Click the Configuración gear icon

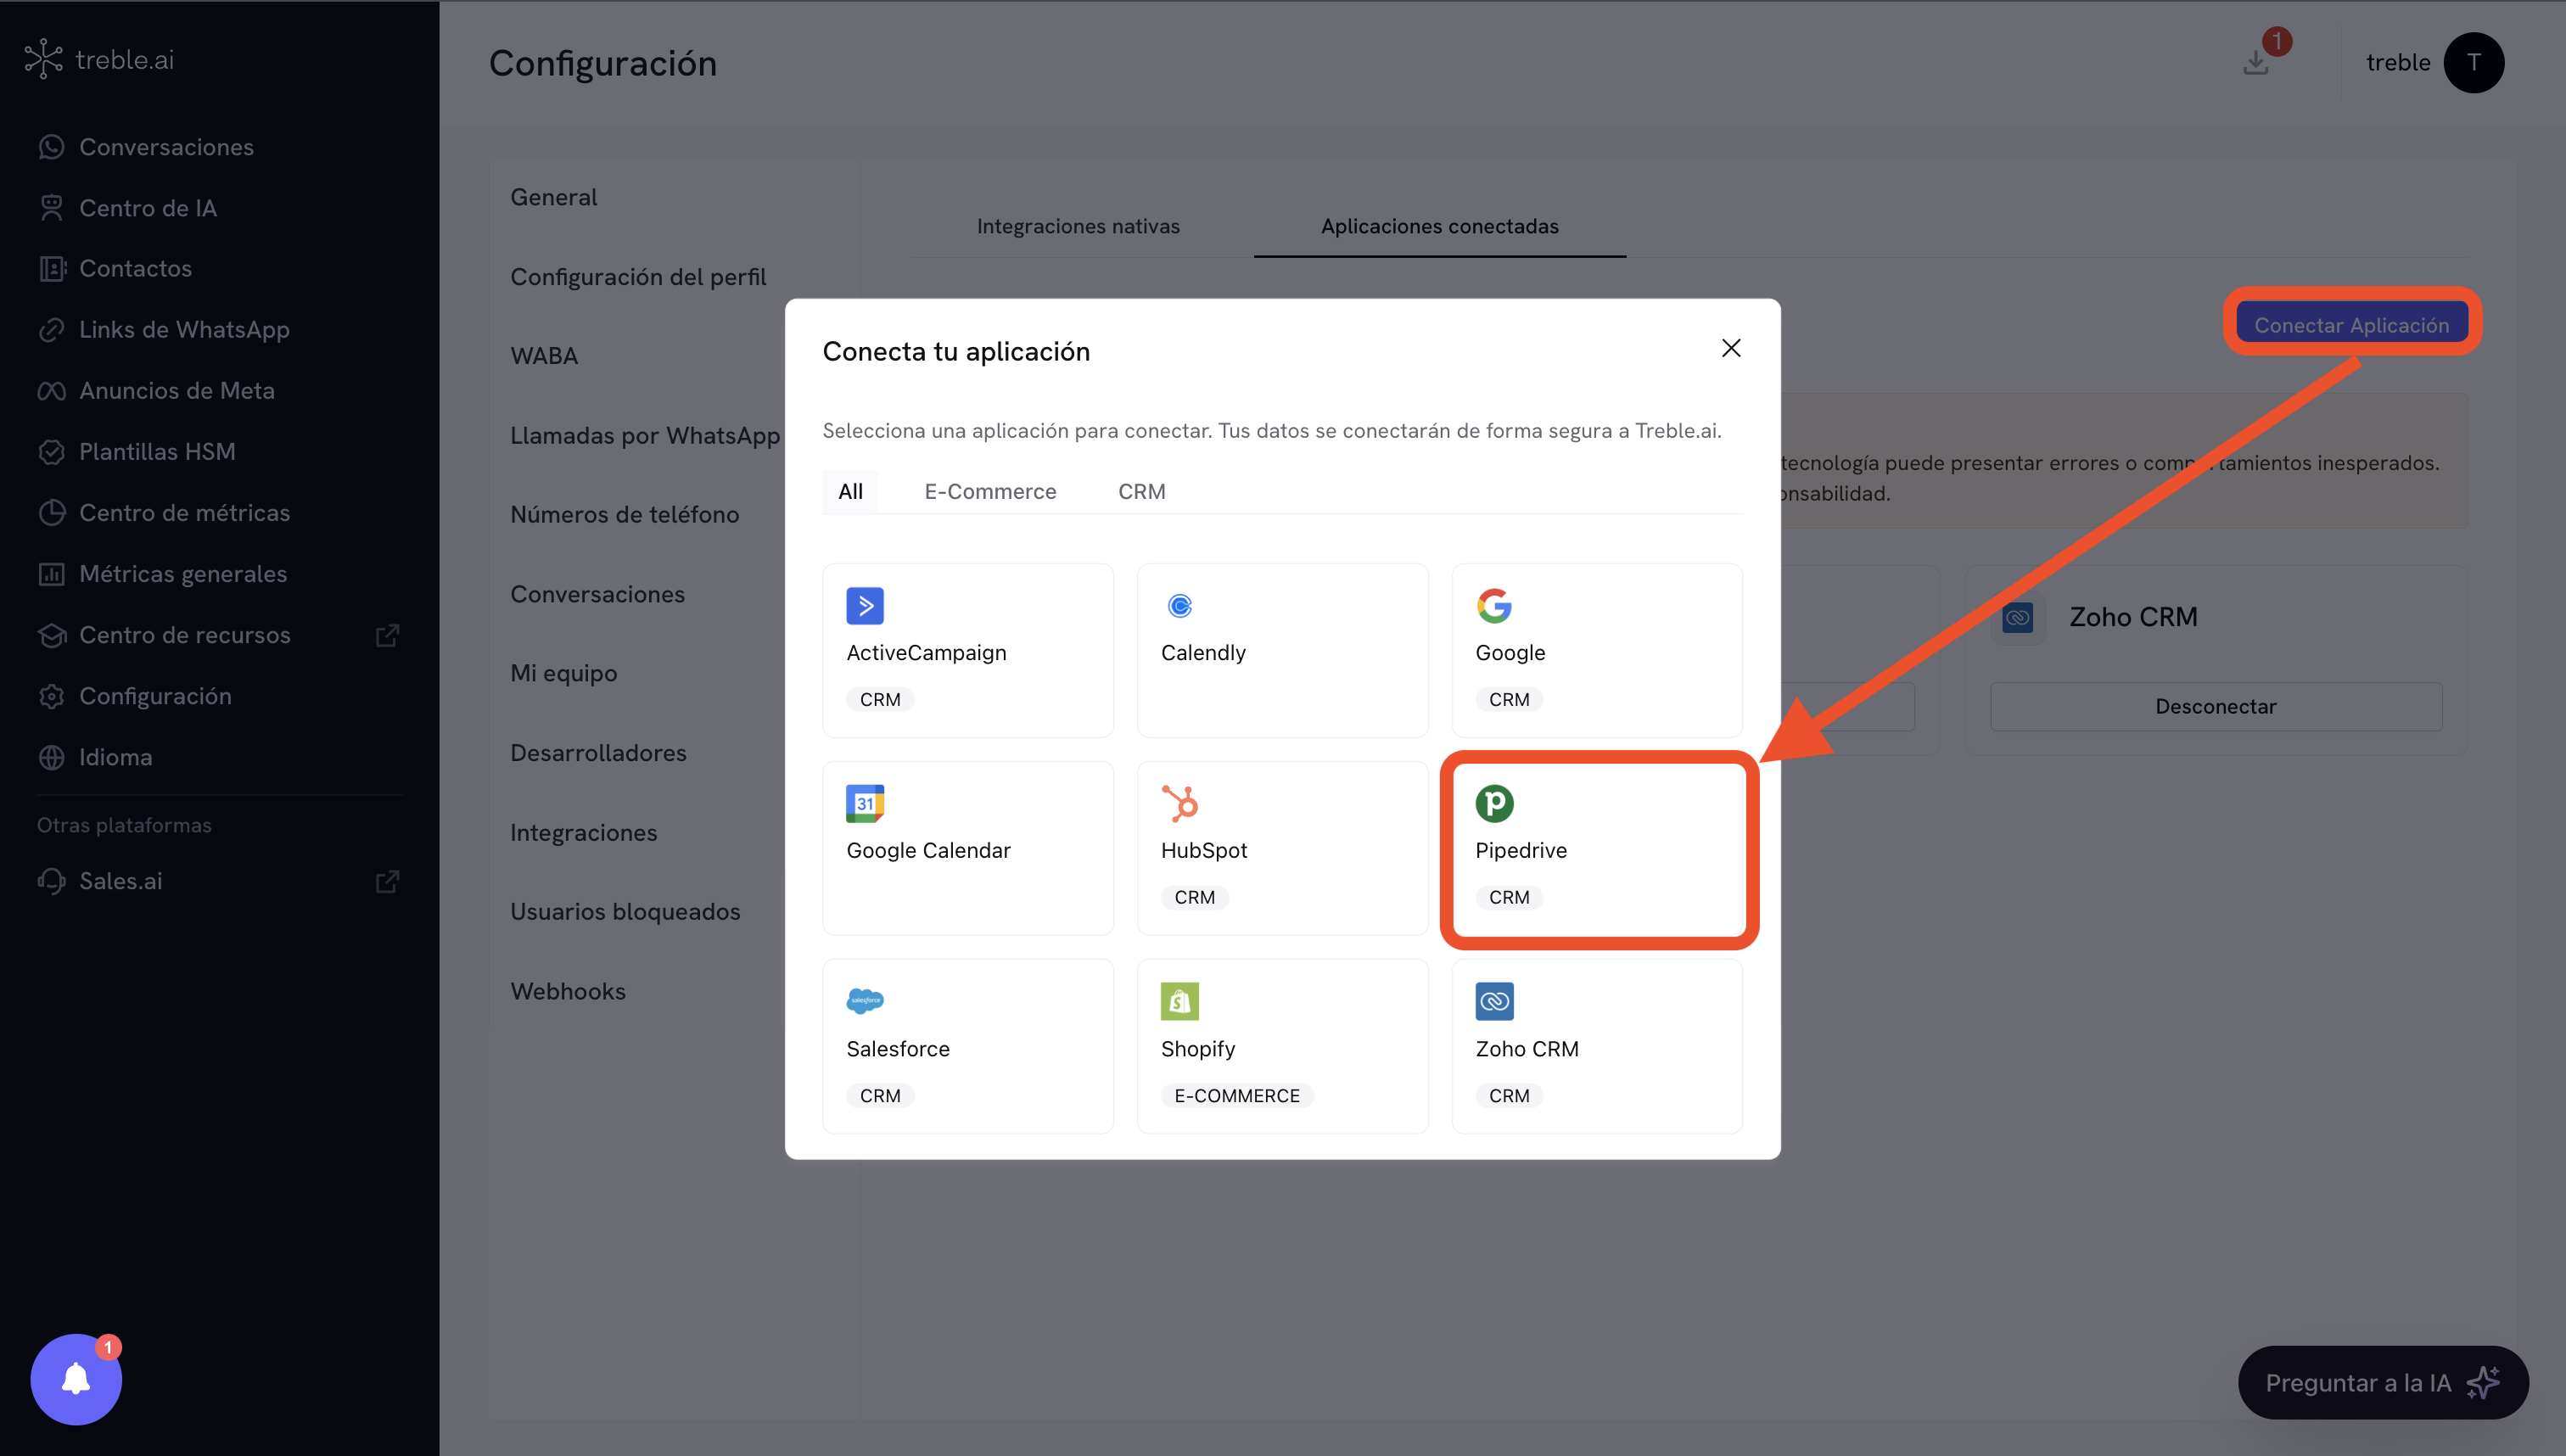52,696
